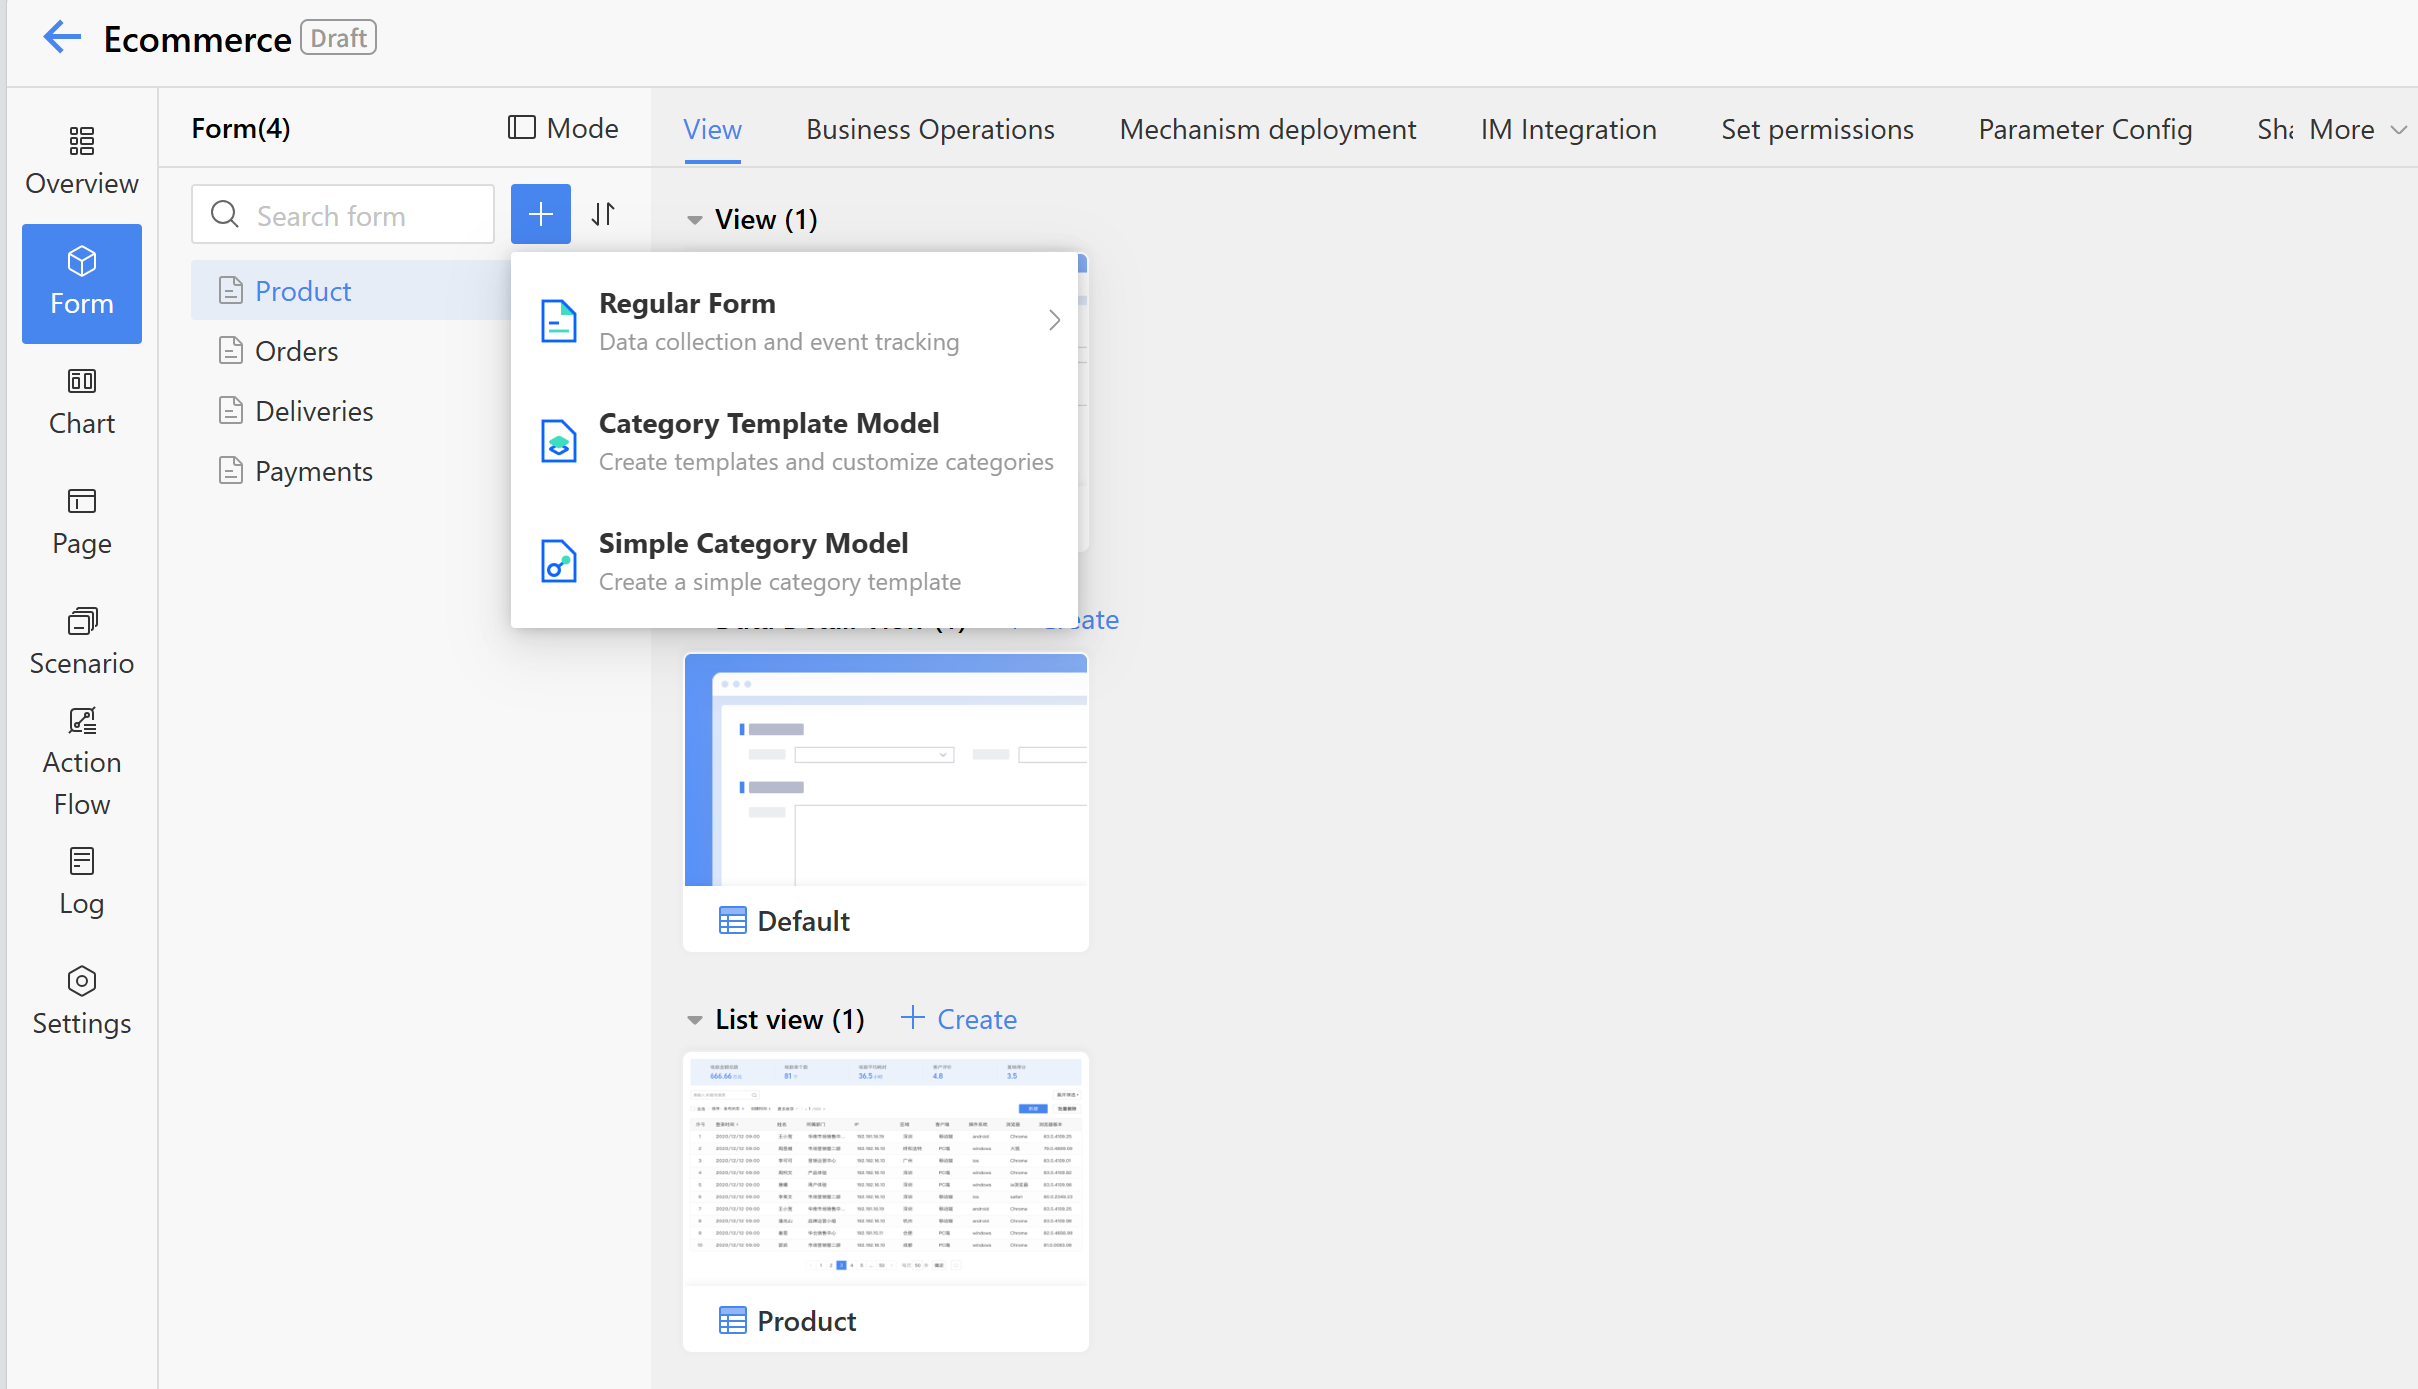The image size is (2418, 1389).
Task: Open Action Flow in the sidebar
Action: pos(81,761)
